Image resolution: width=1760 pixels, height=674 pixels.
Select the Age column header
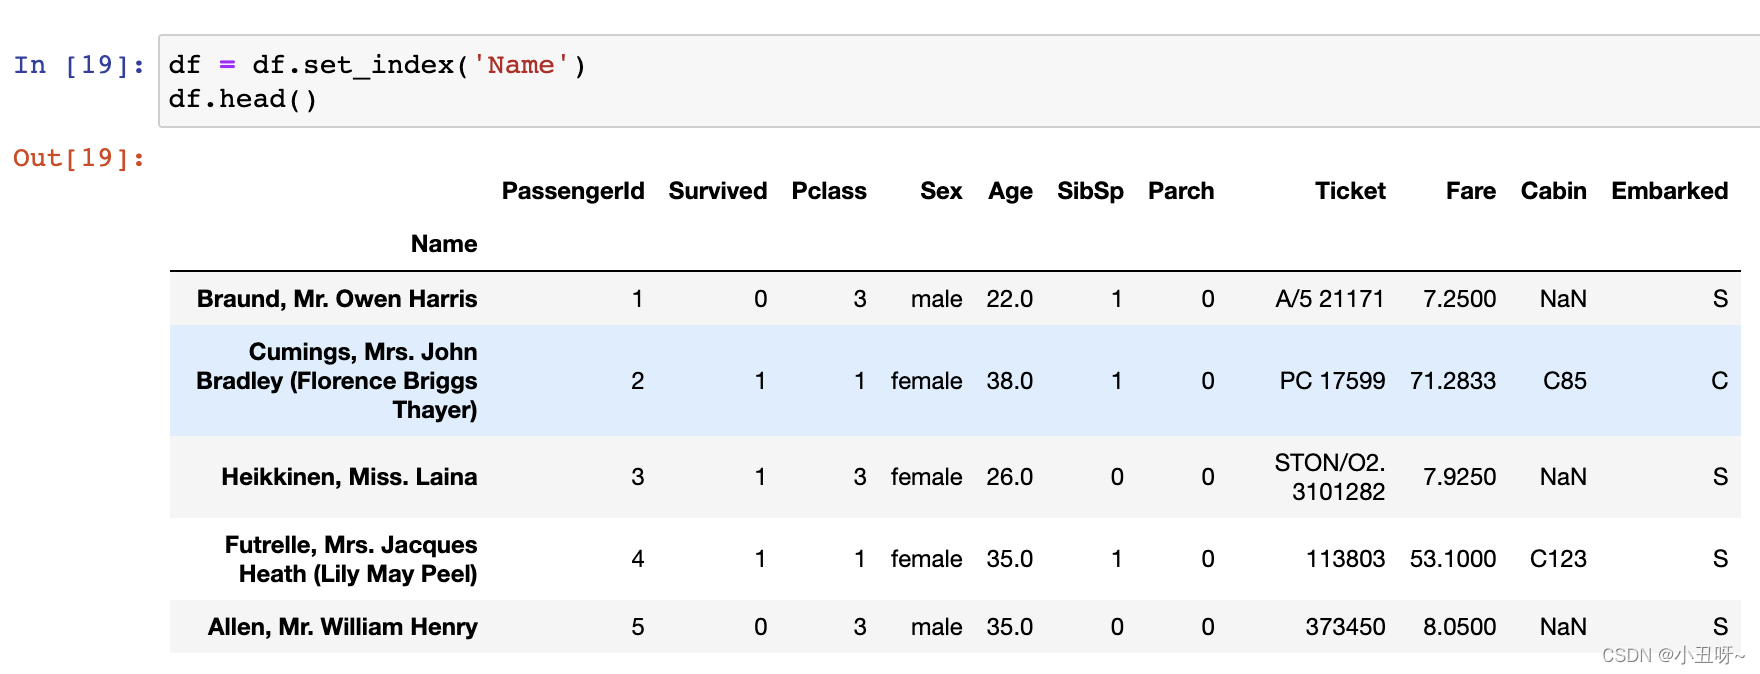(x=1010, y=191)
